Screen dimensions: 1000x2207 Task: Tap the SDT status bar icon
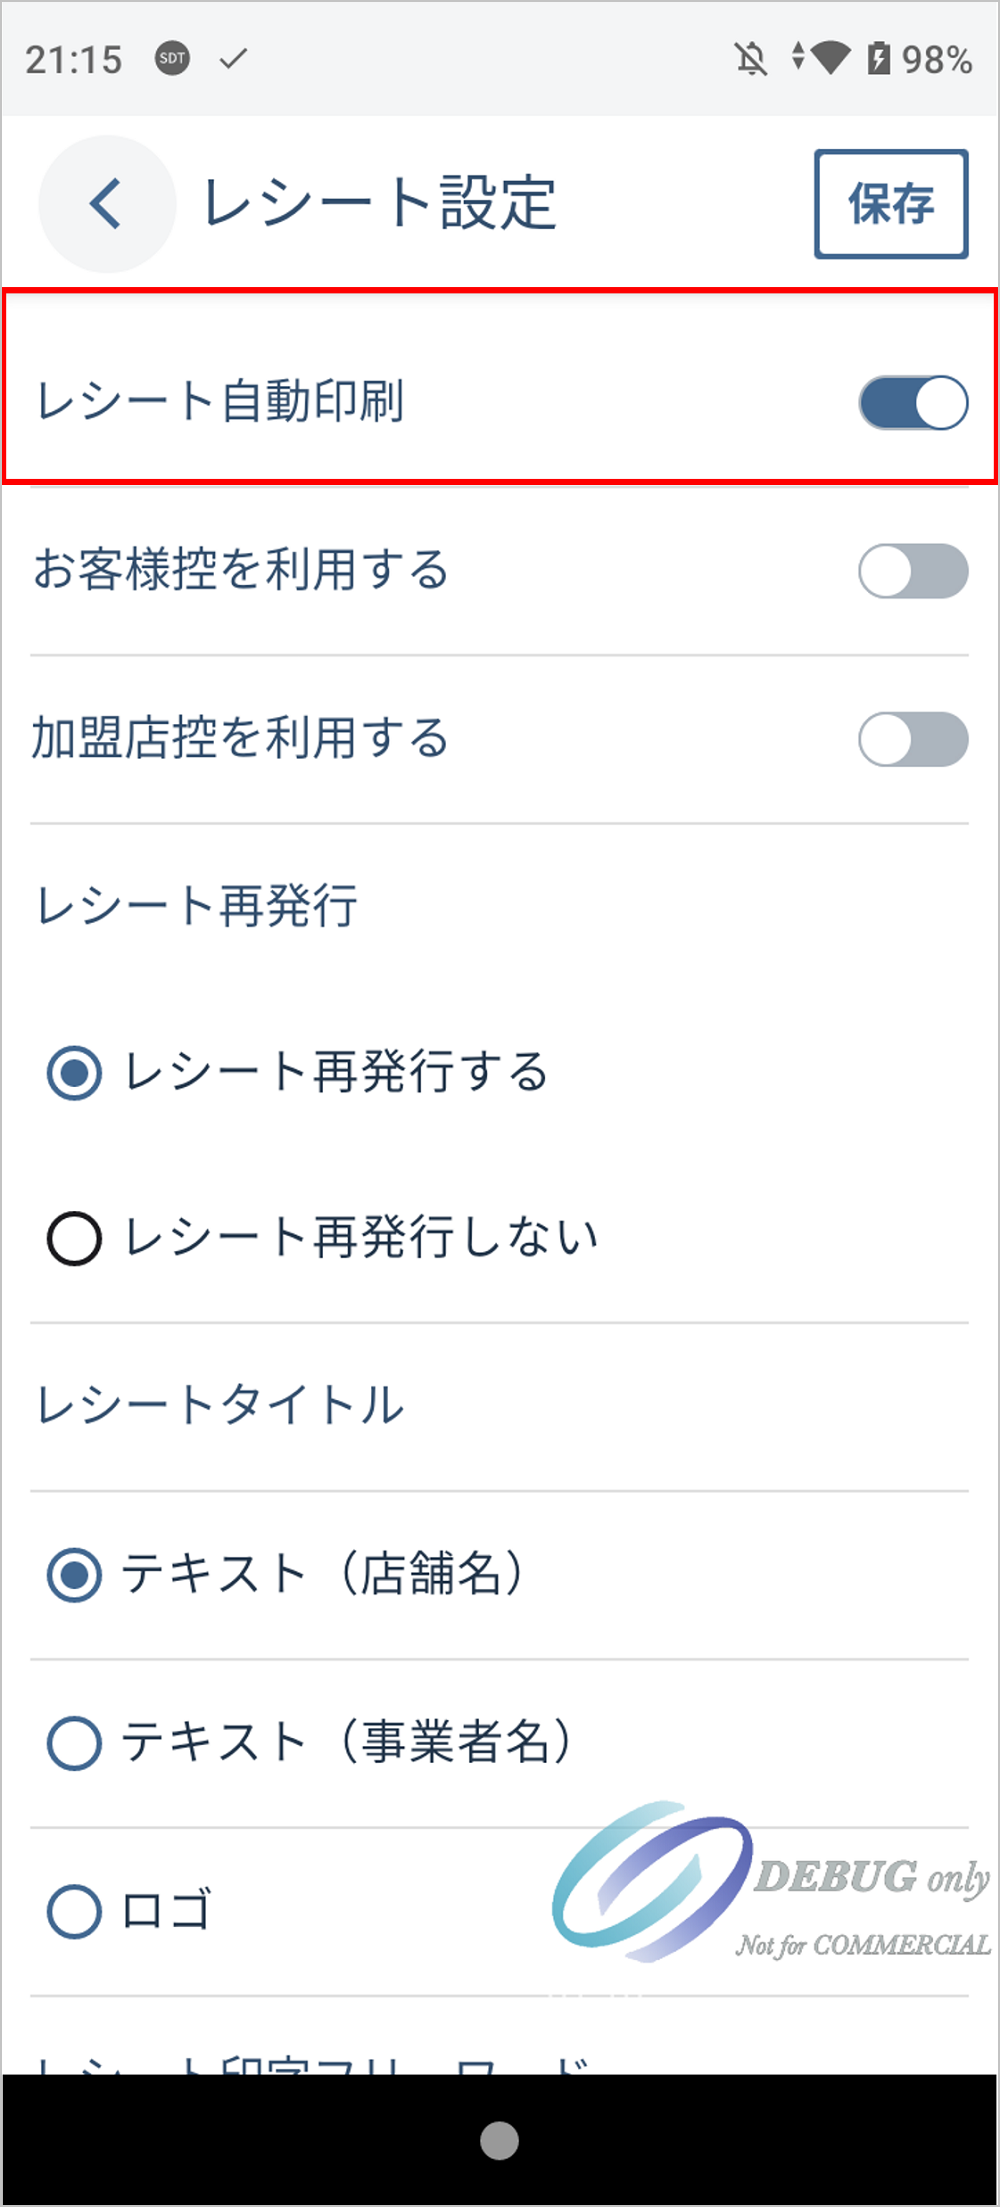172,59
